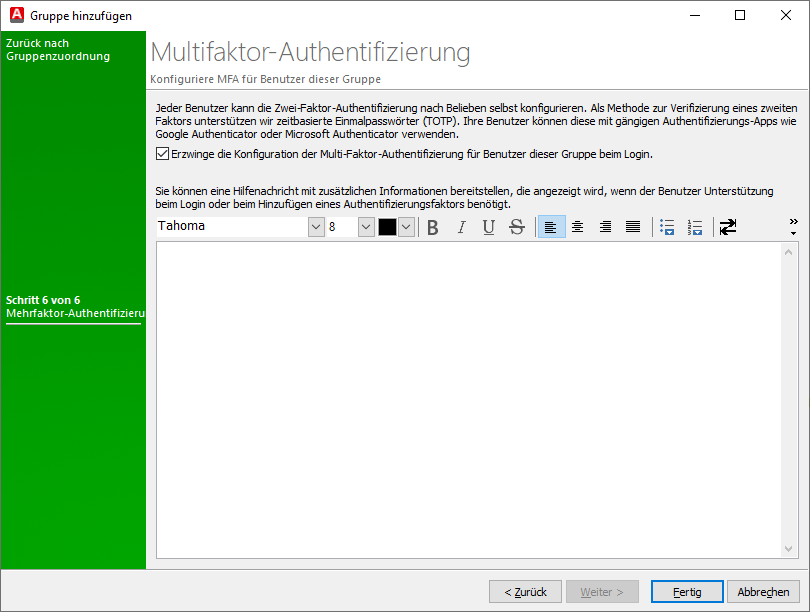
Task: Apply justified text alignment
Action: click(632, 227)
